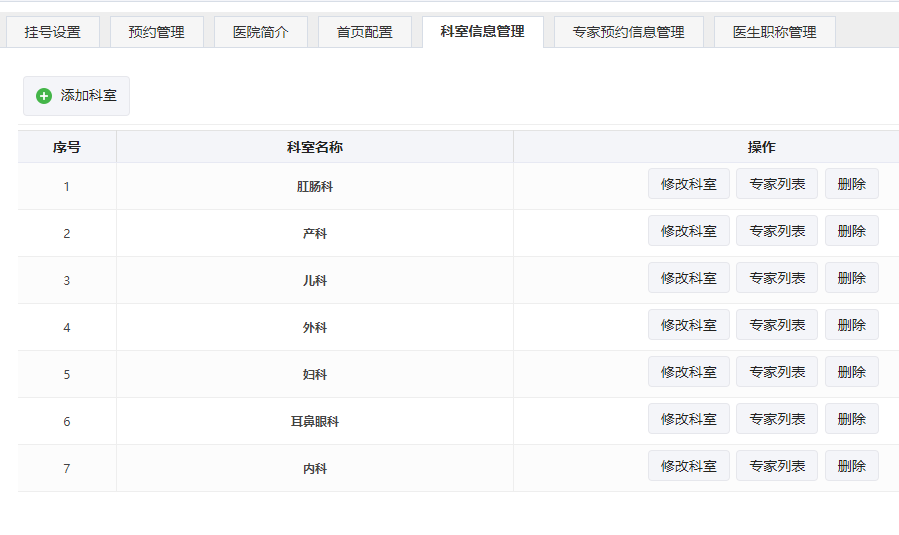
Task: Click the 序号 column header
Action: 67,147
